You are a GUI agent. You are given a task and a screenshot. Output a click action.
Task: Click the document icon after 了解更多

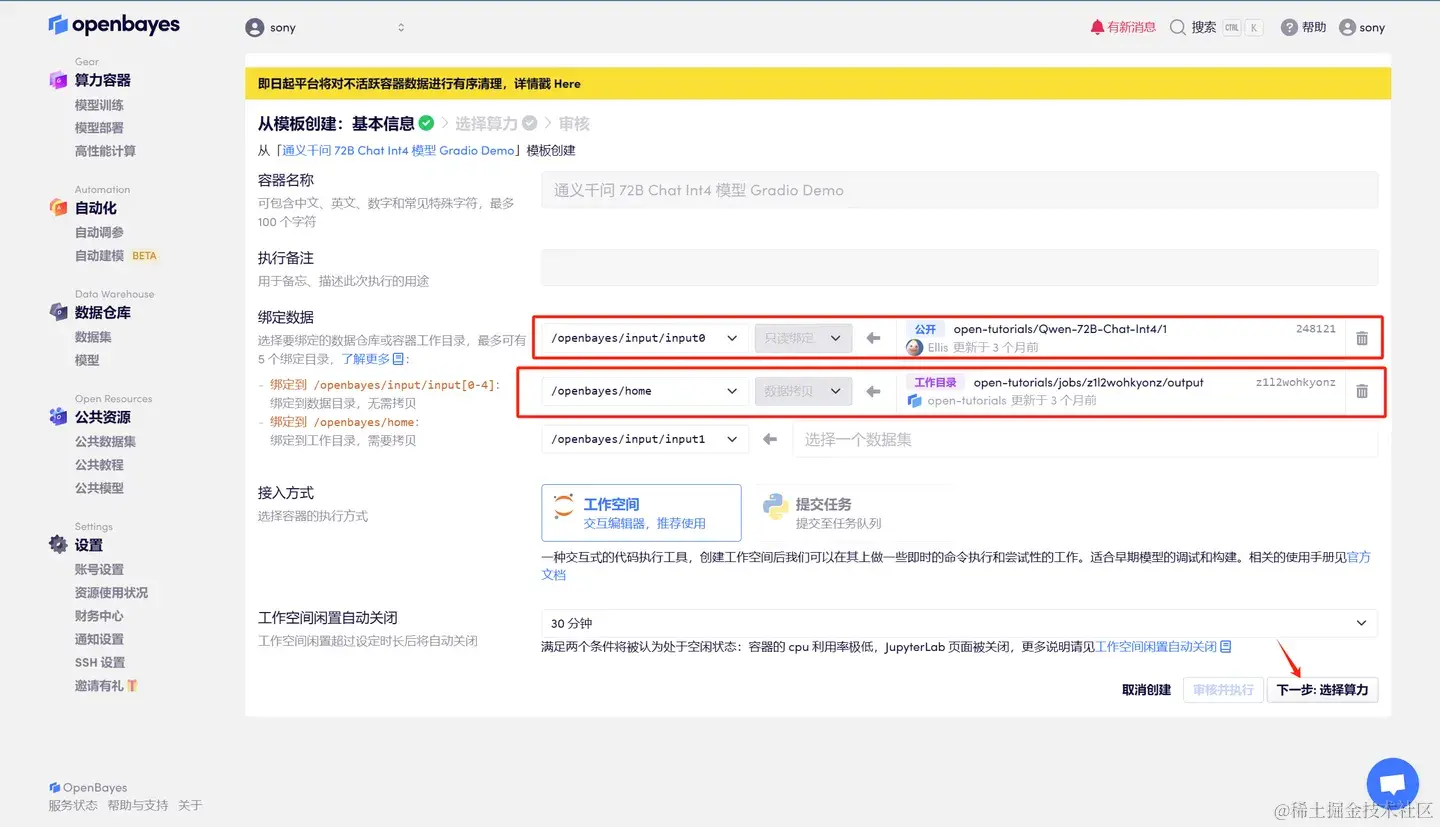tap(398, 359)
